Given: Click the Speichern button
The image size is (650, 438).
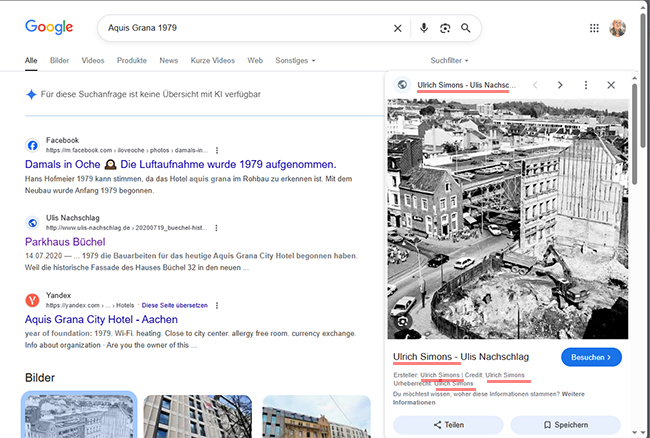Looking at the screenshot, I should pyautogui.click(x=565, y=425).
